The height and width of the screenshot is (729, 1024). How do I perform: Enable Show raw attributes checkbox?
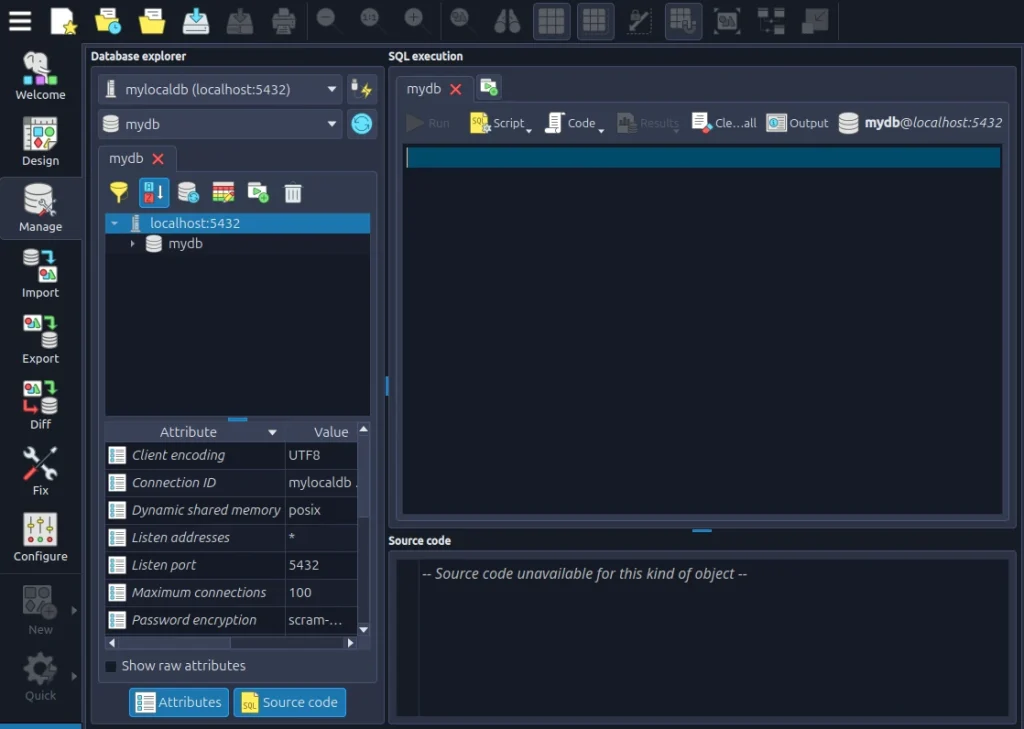(x=111, y=666)
